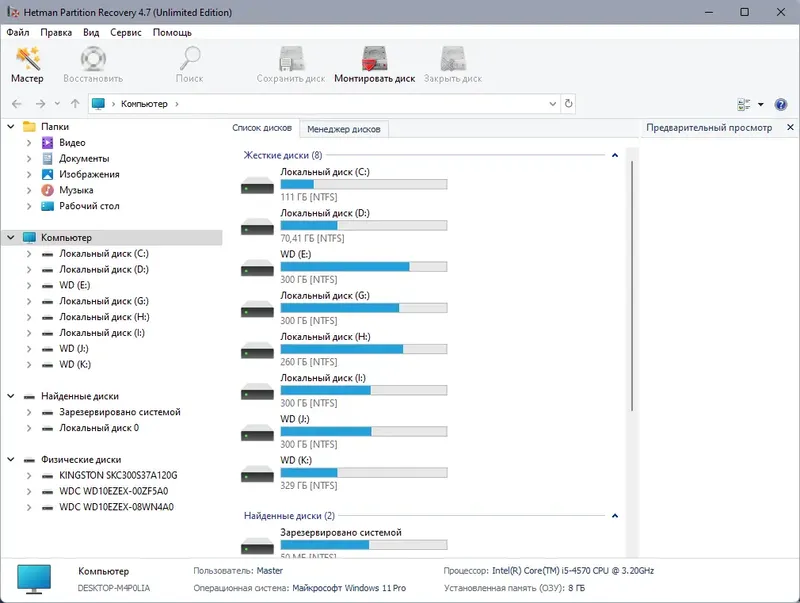This screenshot has width=800, height=603.
Task: Click the Закрыть диск toolbar icon
Action: coord(453,58)
